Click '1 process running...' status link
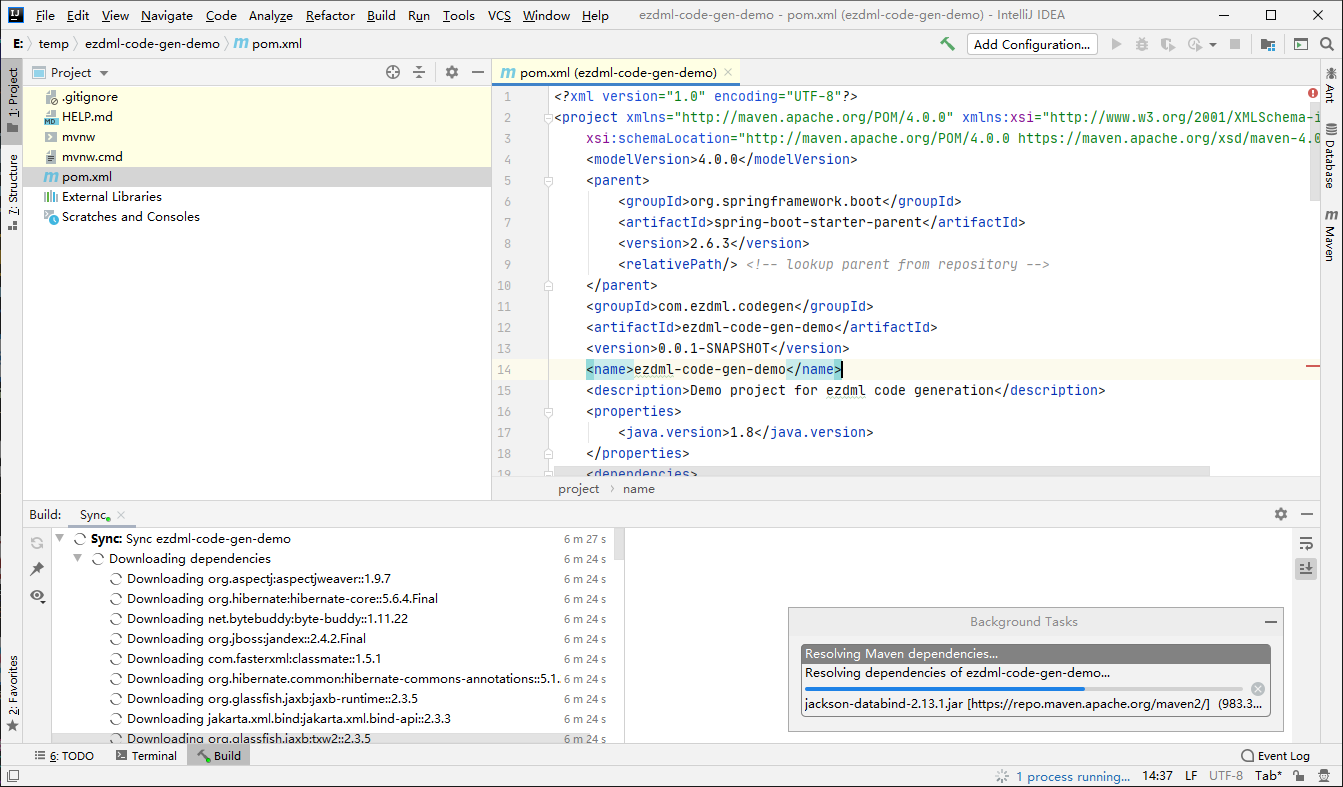The image size is (1343, 787). [1073, 776]
